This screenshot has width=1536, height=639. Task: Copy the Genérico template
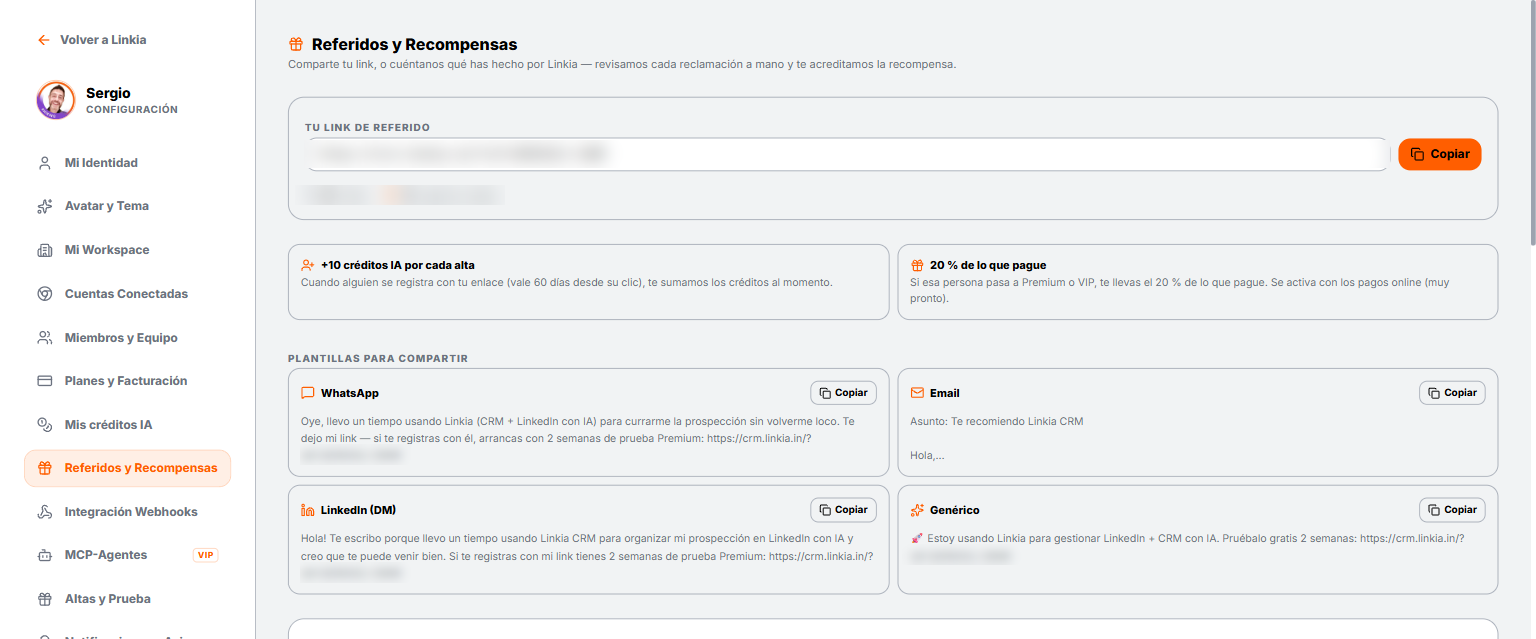pyautogui.click(x=1452, y=510)
